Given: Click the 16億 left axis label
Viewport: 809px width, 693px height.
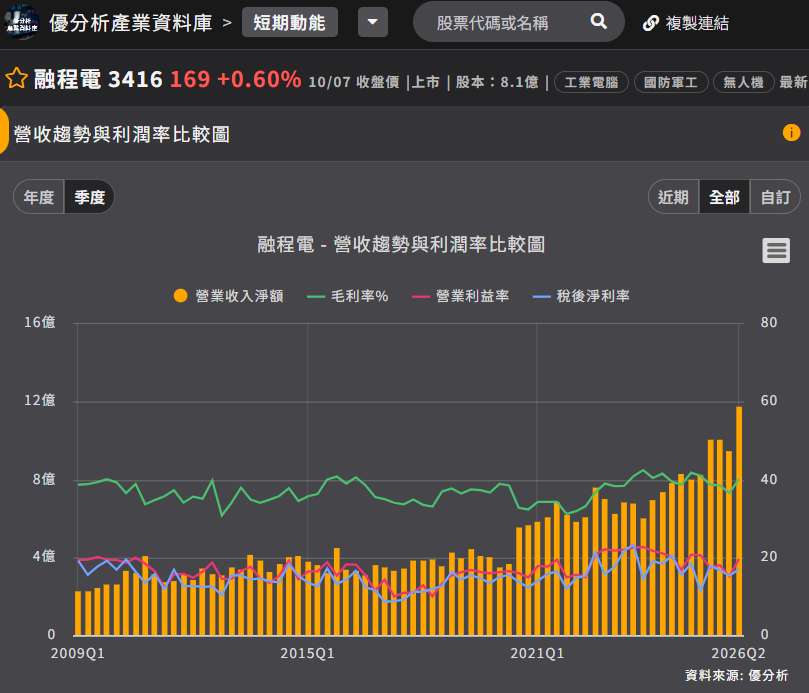Looking at the screenshot, I should coord(40,323).
